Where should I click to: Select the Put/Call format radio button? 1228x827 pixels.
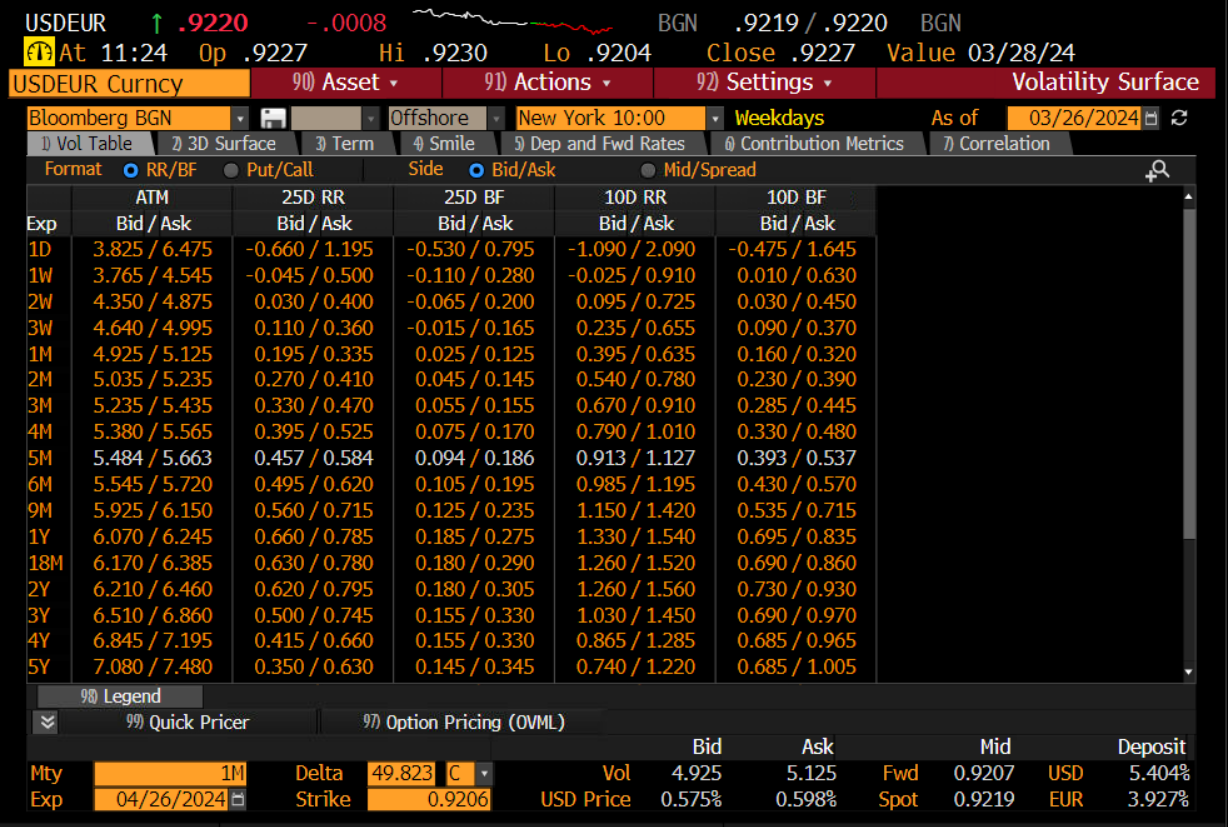[231, 170]
